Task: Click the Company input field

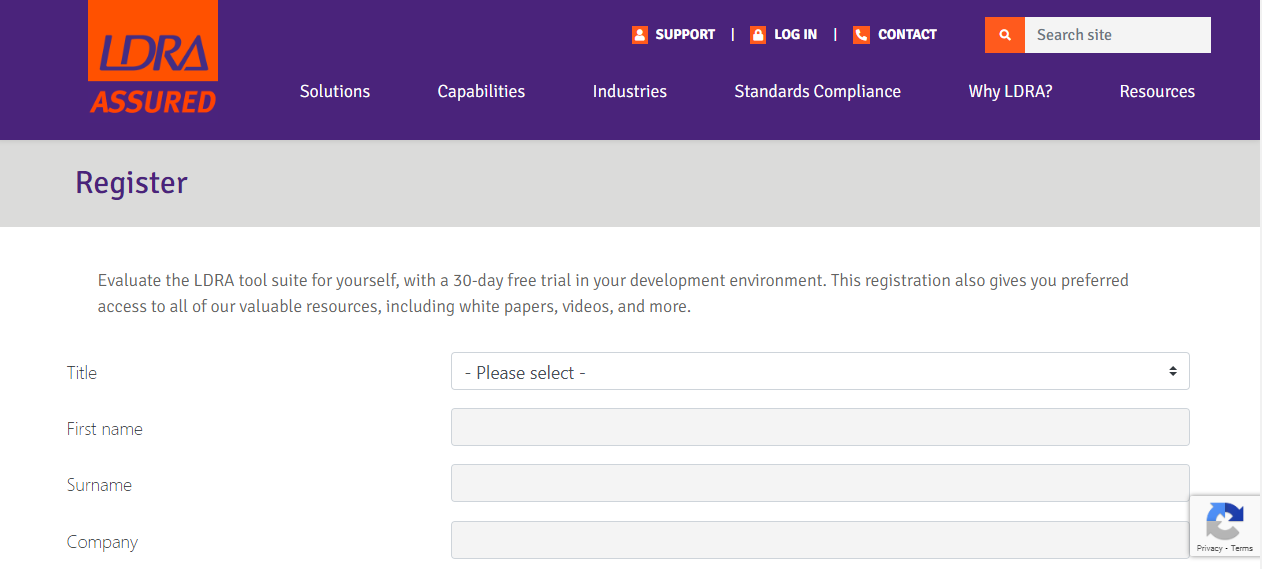Action: [819, 540]
